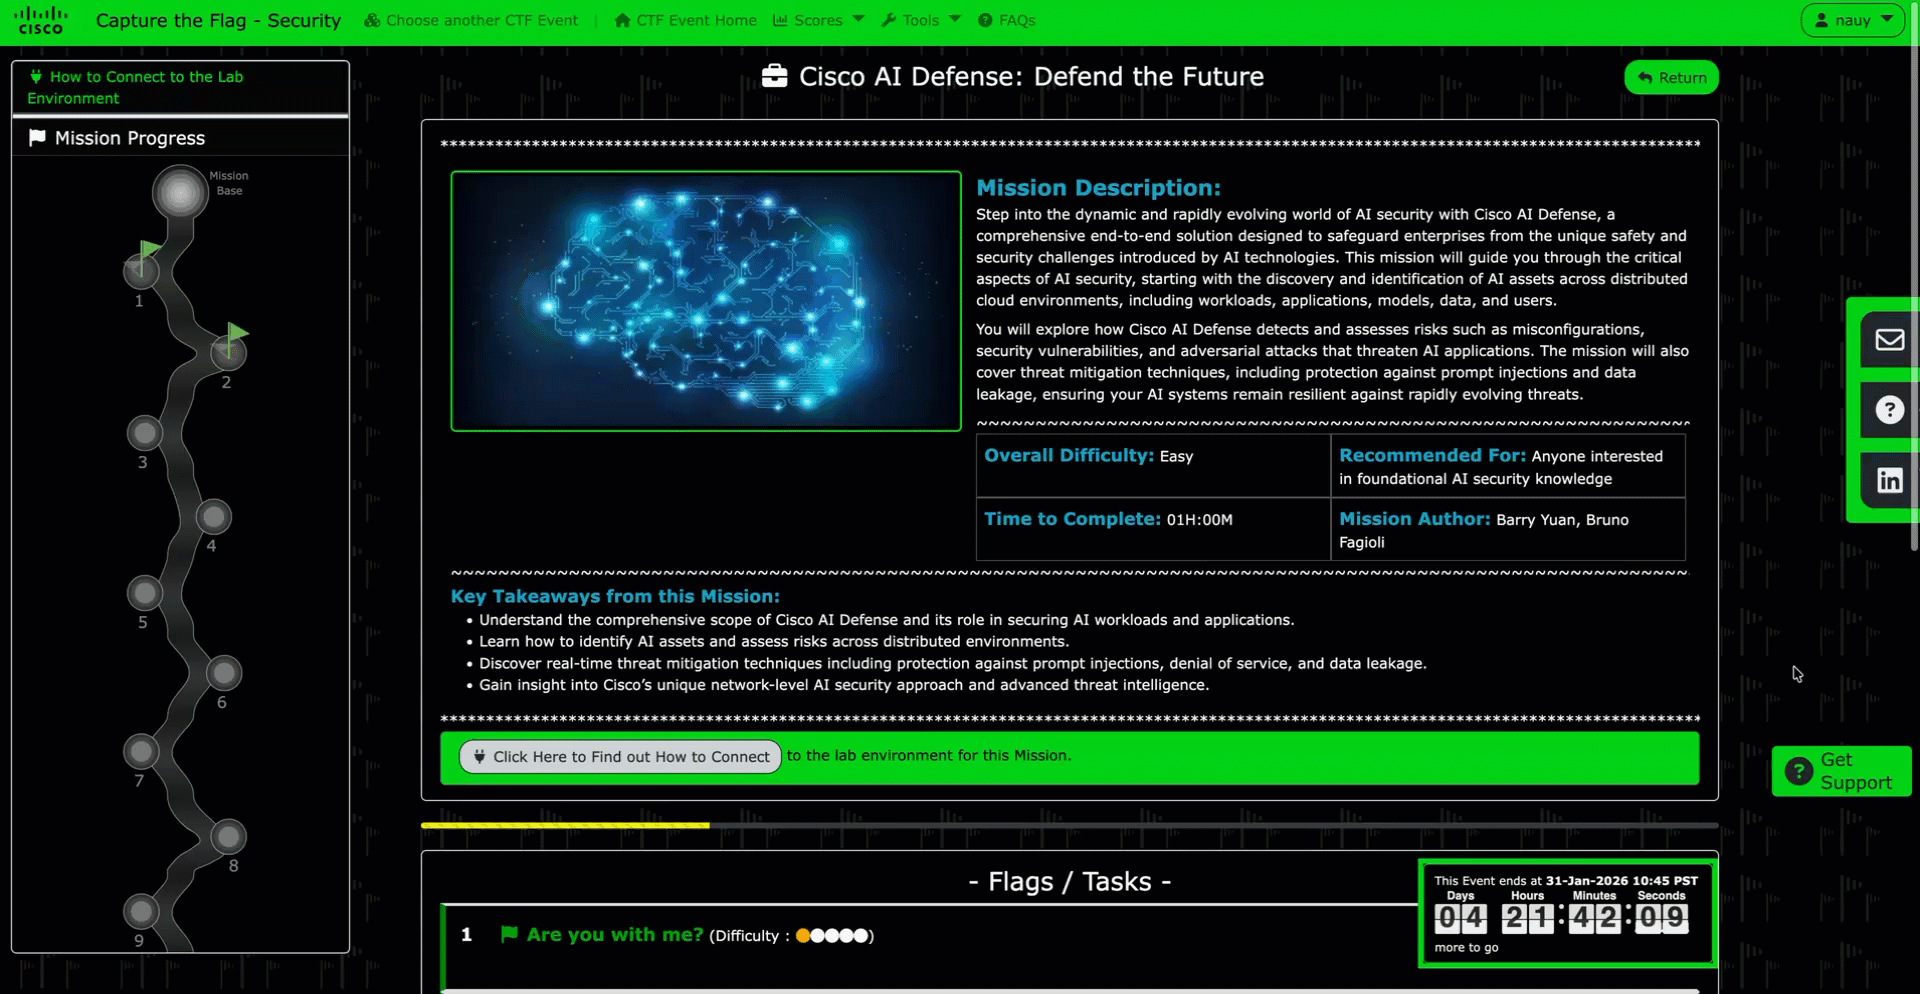Click the house icon beside CTF Event Home

pos(622,20)
